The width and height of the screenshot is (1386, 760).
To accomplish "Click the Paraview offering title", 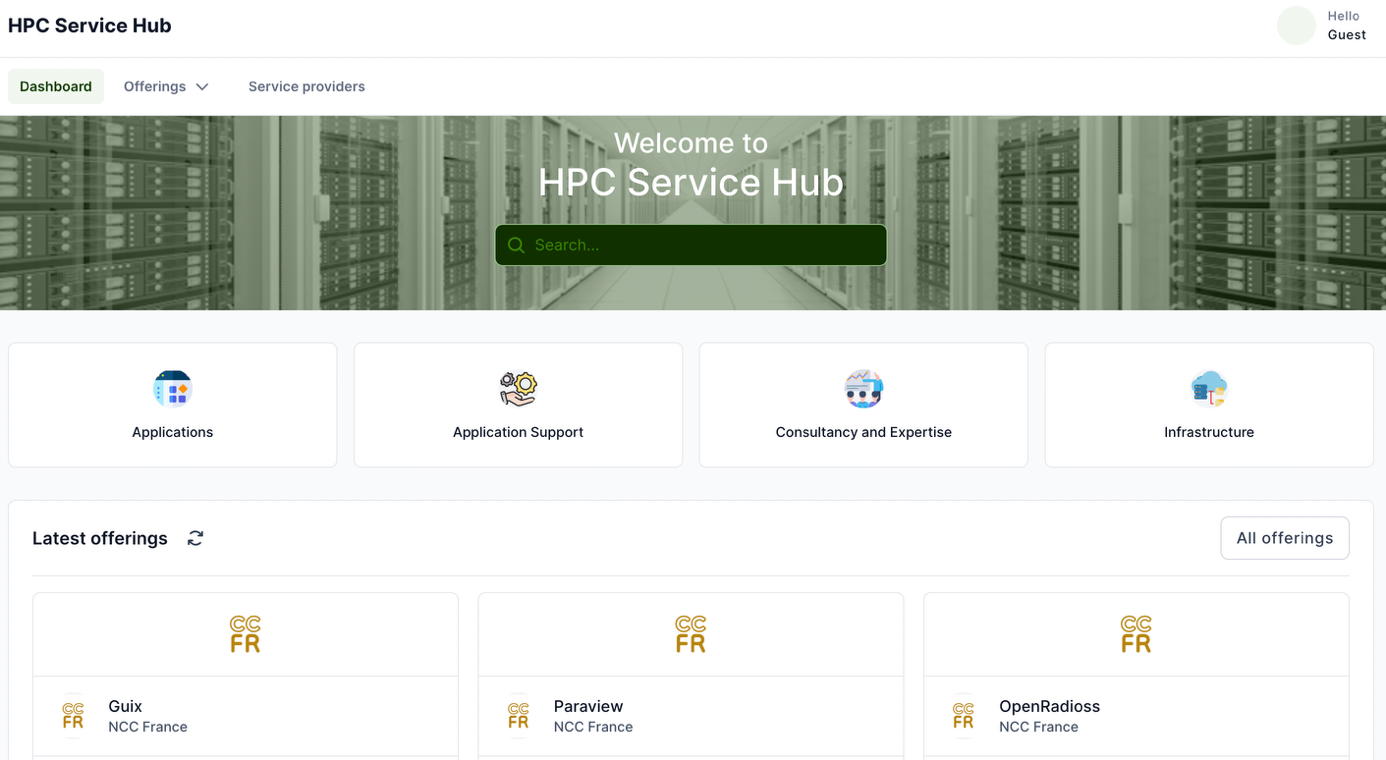I will pyautogui.click(x=588, y=706).
